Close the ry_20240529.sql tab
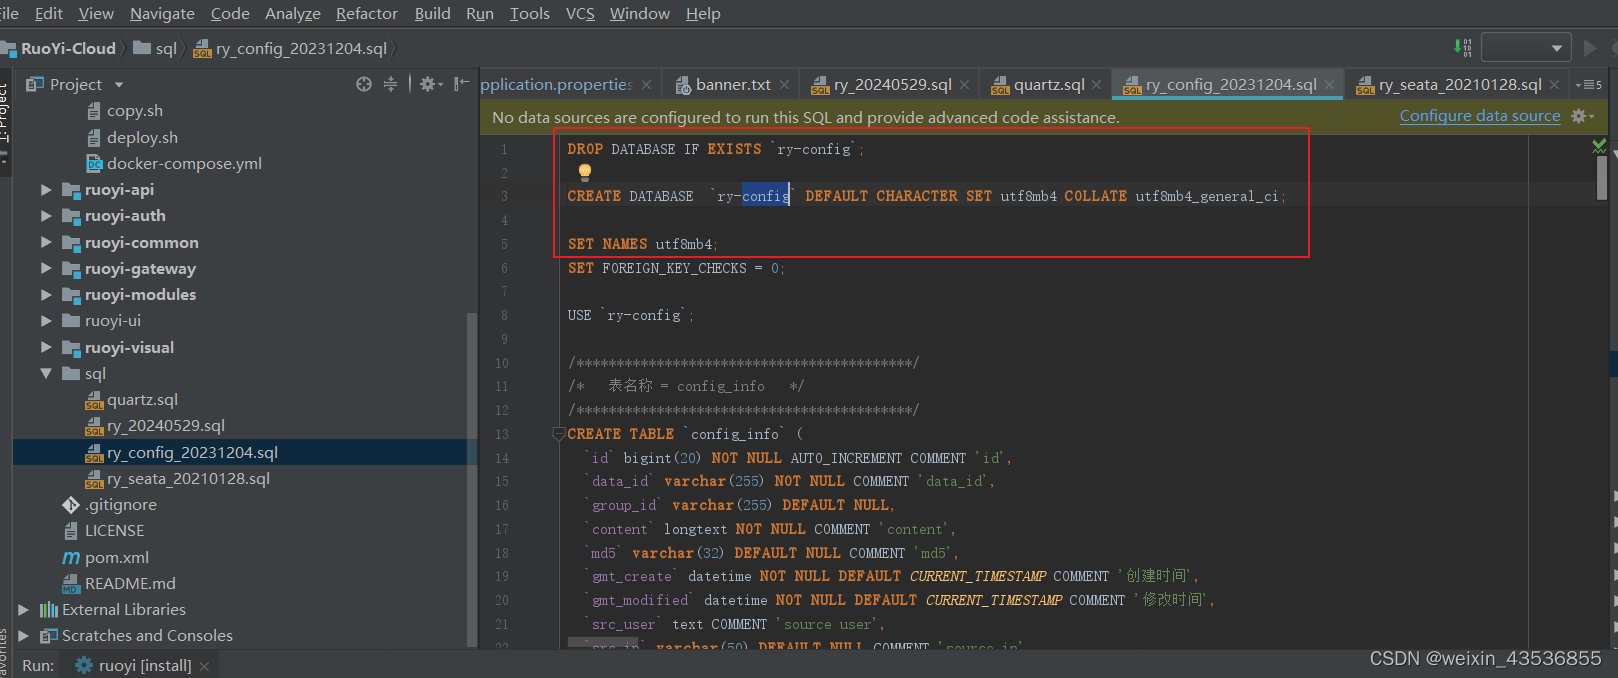This screenshot has height=678, width=1618. click(964, 85)
